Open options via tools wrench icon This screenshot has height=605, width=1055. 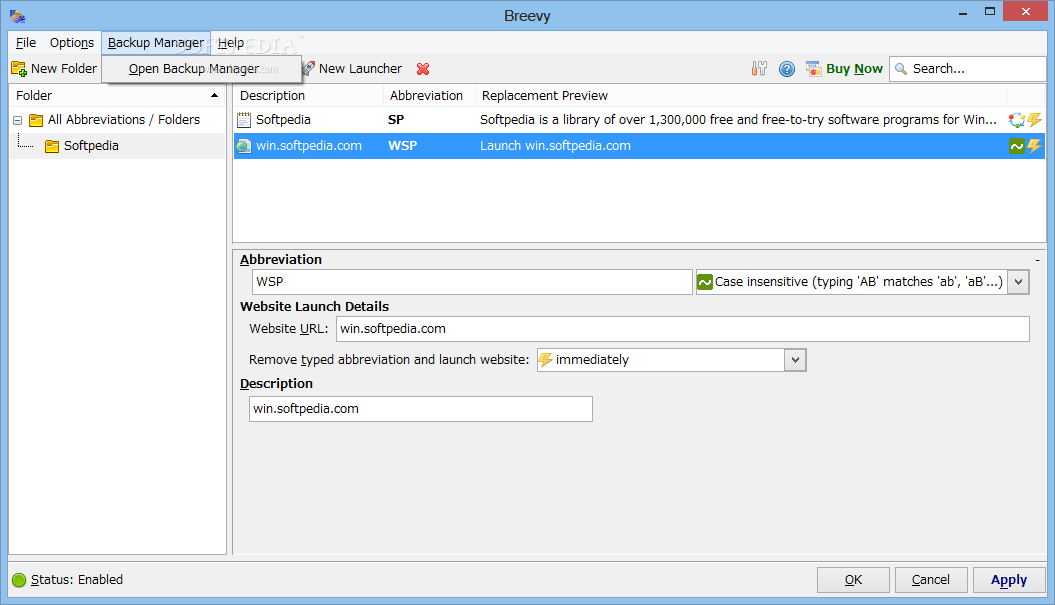[759, 69]
